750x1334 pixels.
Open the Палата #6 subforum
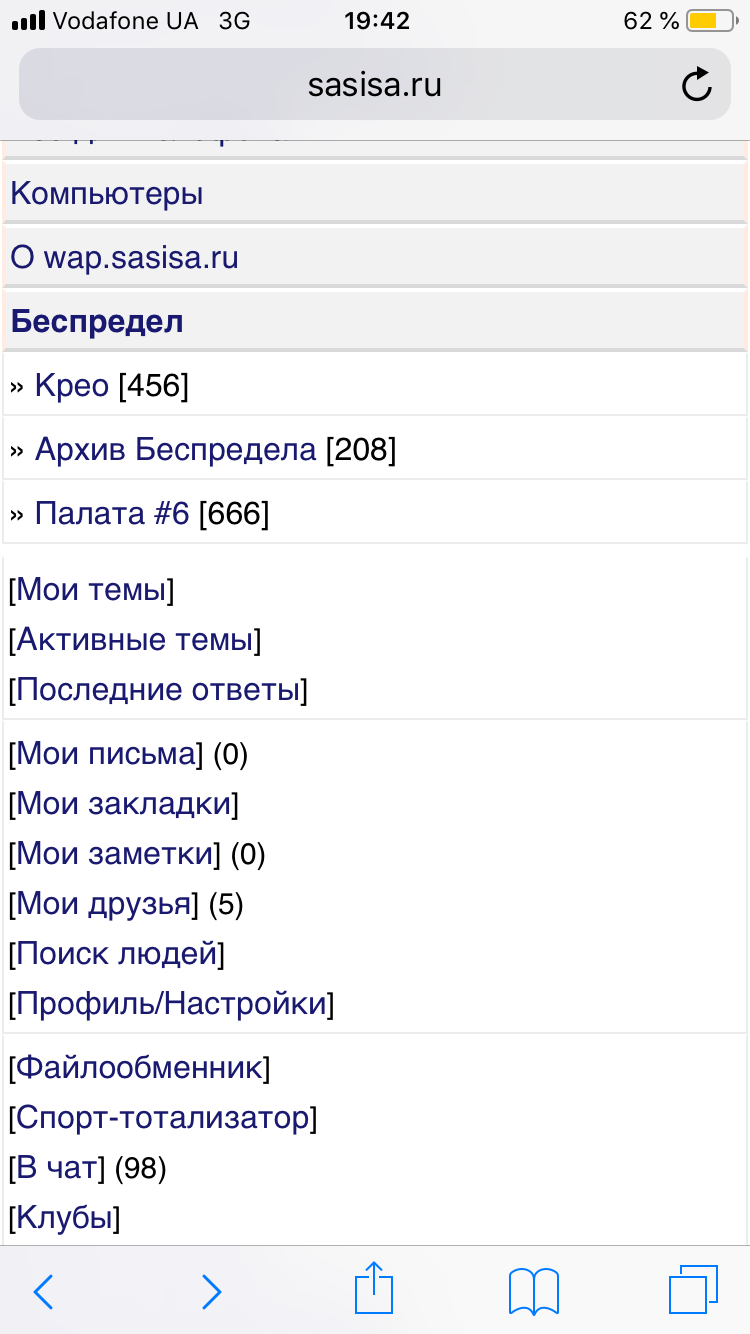coord(112,514)
